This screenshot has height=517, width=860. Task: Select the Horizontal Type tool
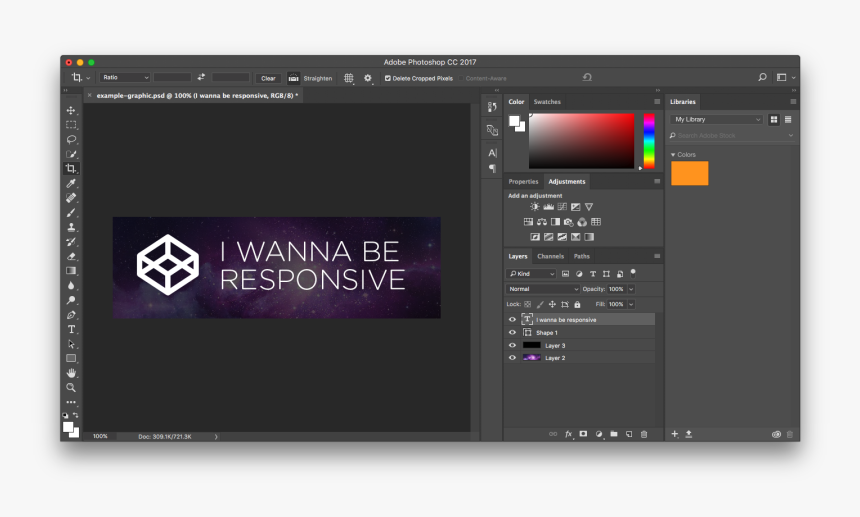tap(71, 329)
